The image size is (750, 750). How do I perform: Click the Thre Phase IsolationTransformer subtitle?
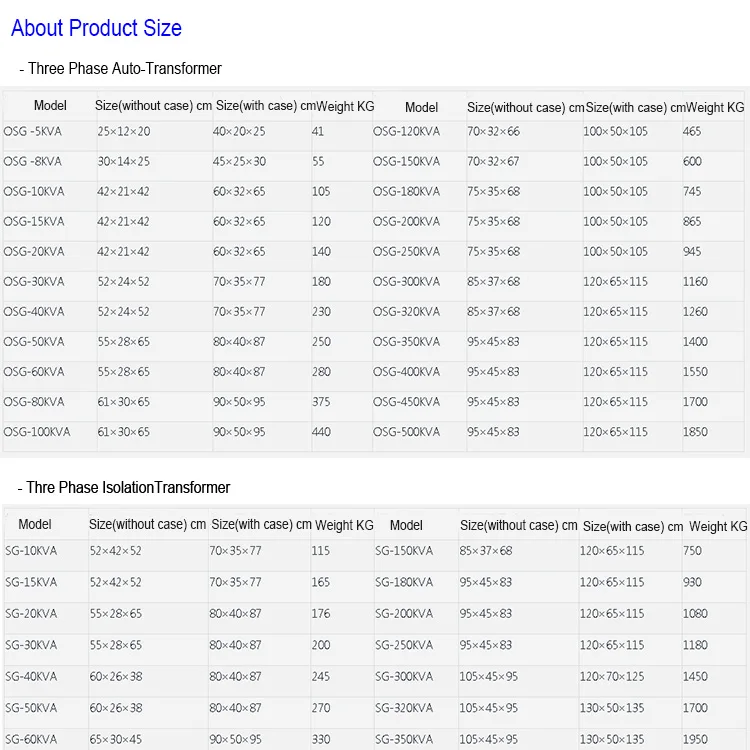click(124, 488)
